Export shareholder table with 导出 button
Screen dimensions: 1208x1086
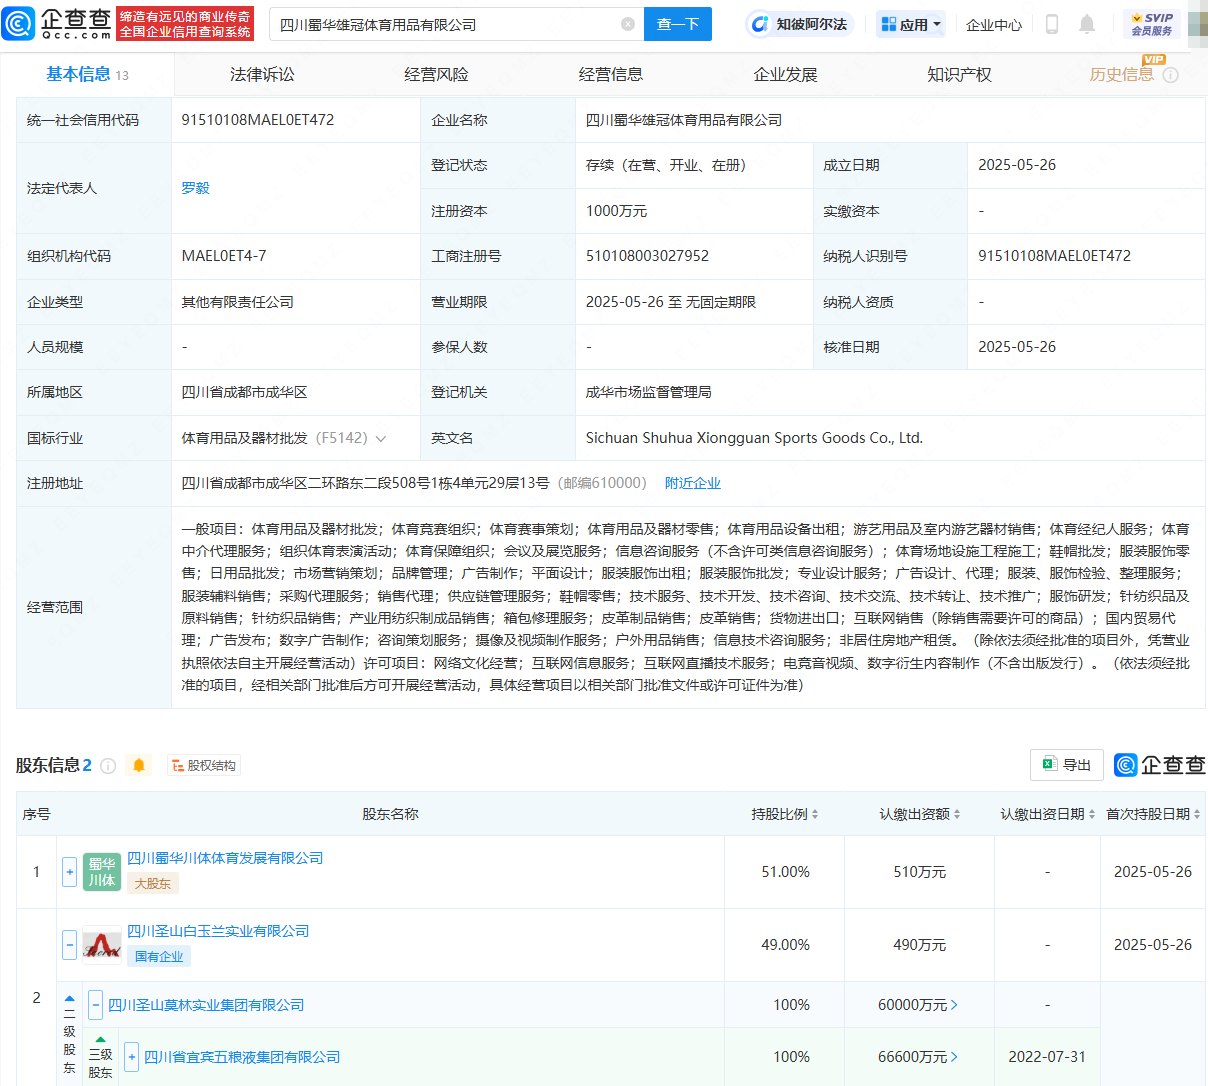[1067, 765]
